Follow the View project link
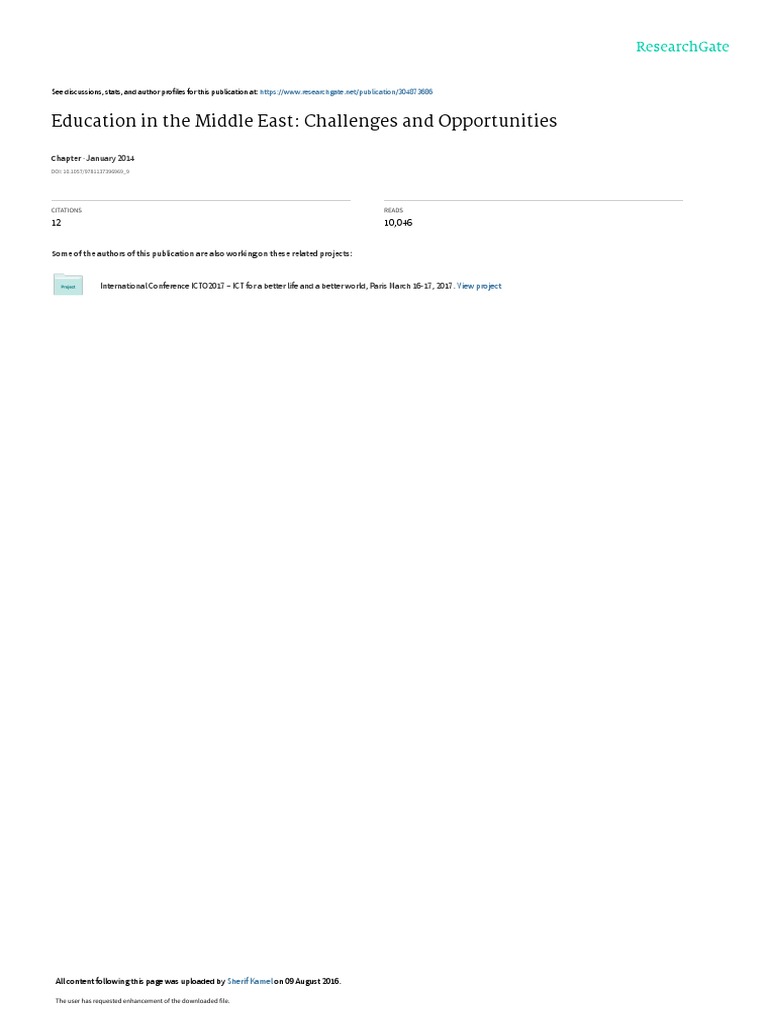 (479, 286)
